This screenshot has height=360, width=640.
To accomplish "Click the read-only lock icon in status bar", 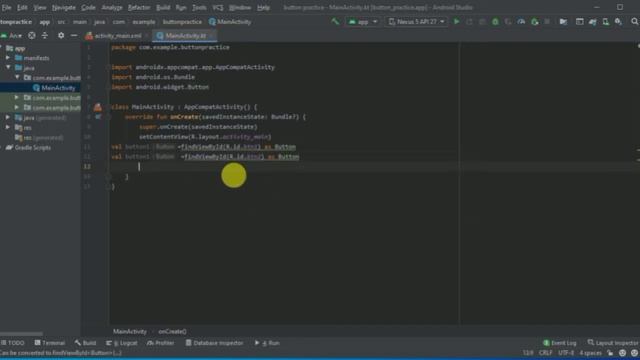I will (610, 353).
